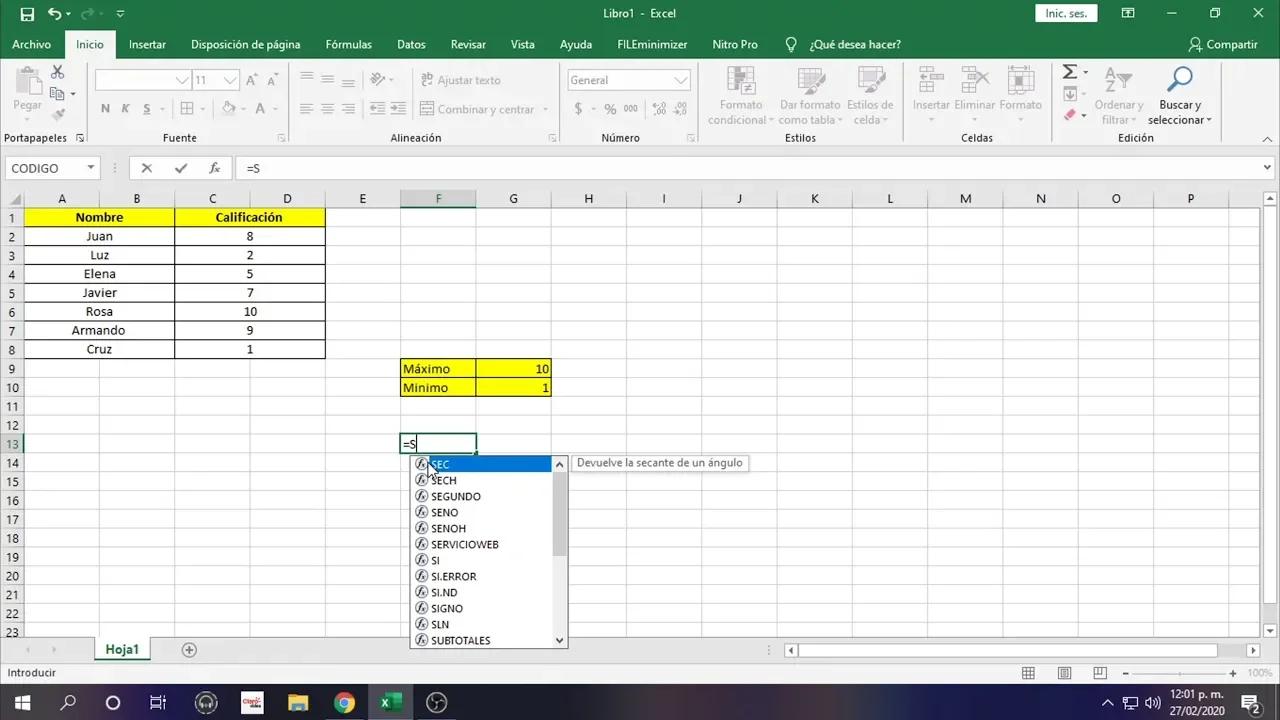Open Estilos de celda gallery
1280x720 pixels.
pos(870,96)
